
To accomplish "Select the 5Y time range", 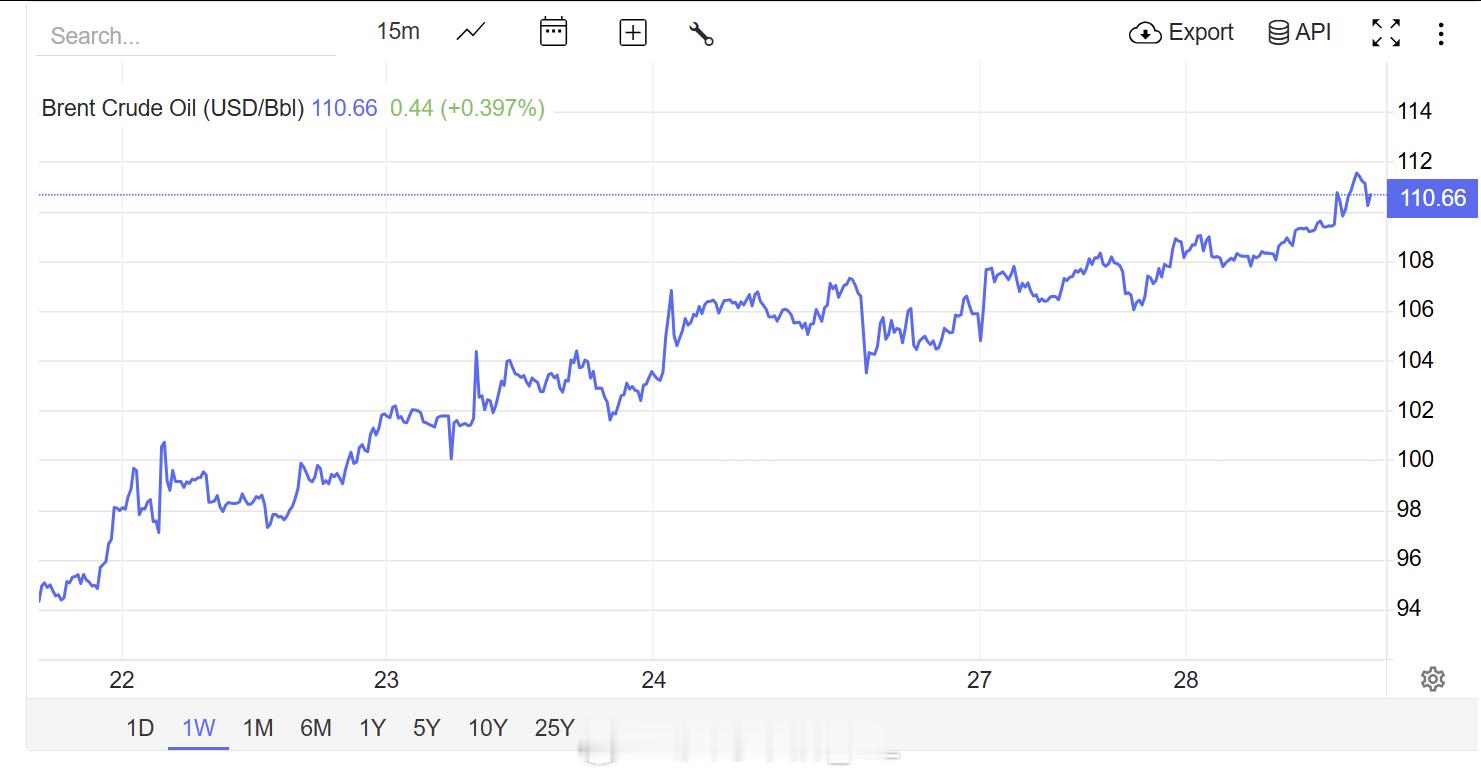I will coord(427,728).
